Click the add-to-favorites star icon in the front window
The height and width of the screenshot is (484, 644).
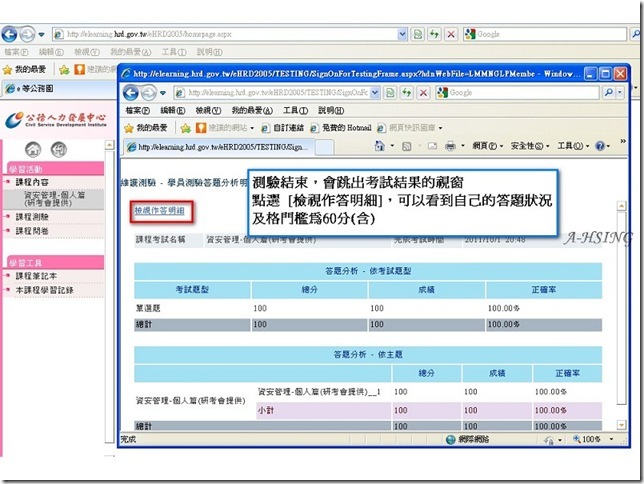[x=186, y=128]
